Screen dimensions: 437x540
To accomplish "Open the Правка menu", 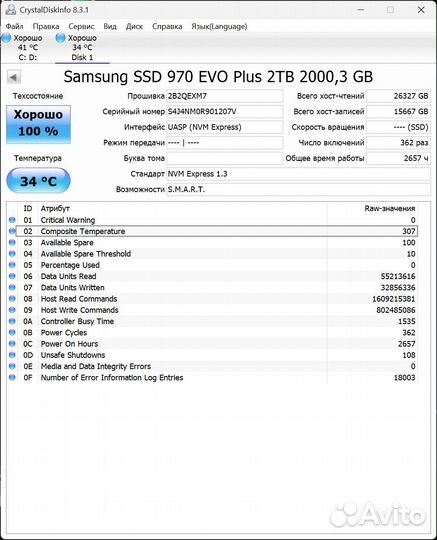I will pos(46,27).
